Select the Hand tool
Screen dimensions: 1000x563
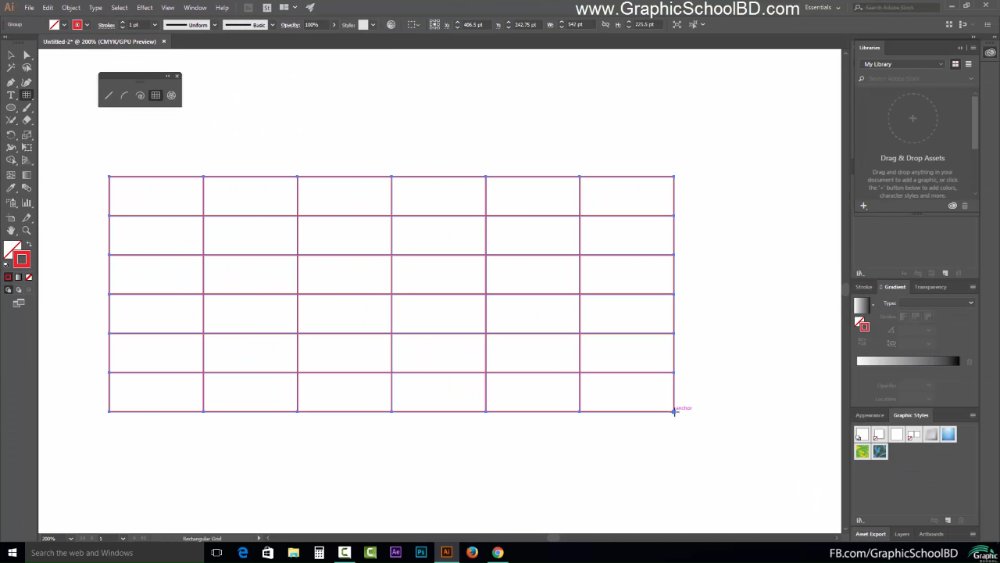click(x=11, y=230)
